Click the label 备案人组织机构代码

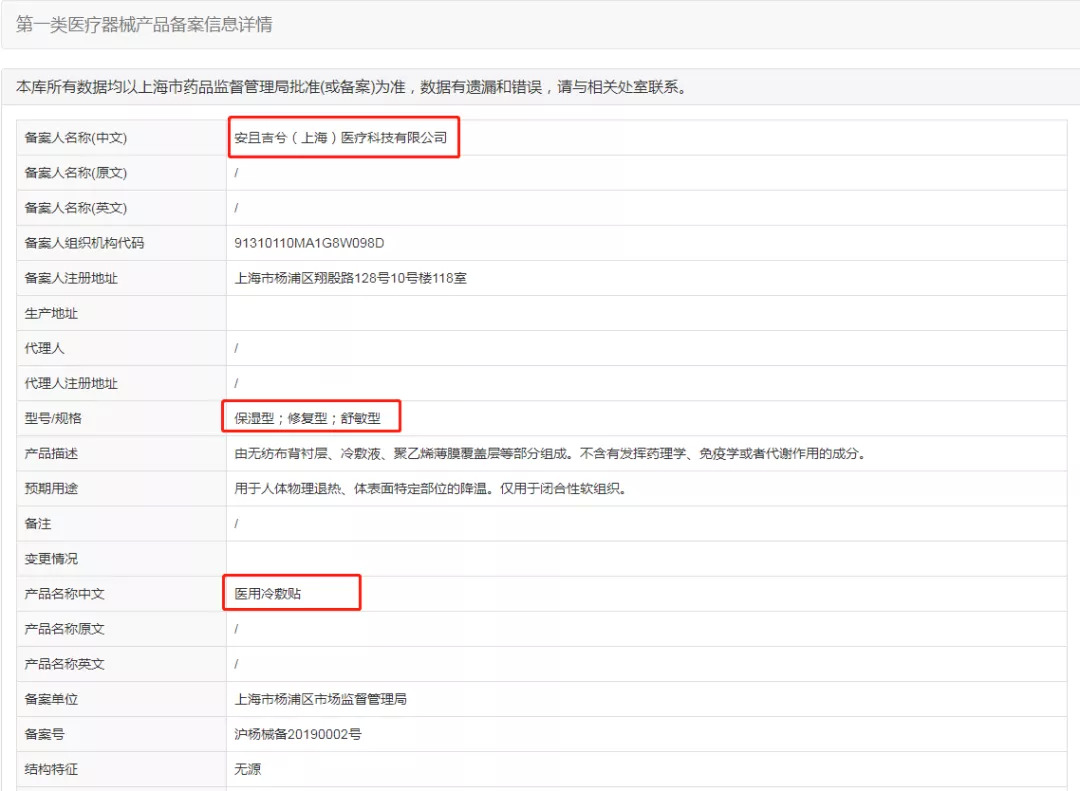click(84, 243)
